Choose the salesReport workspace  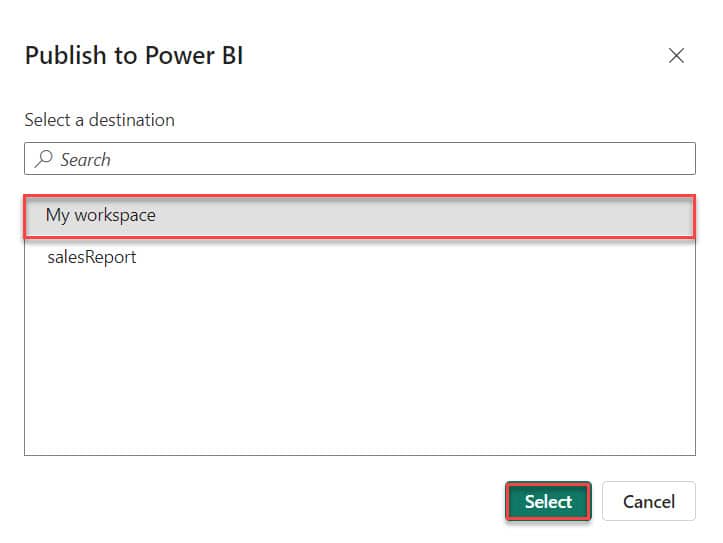coord(360,257)
